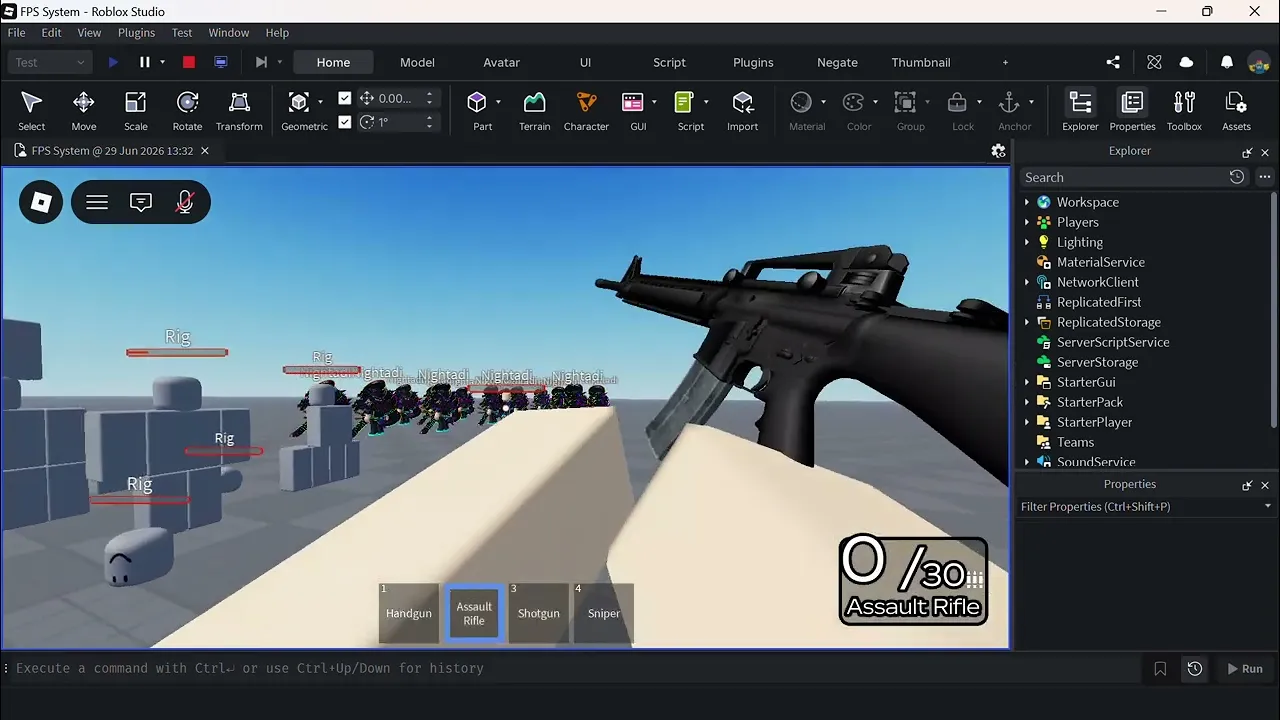Open the Import tool

pyautogui.click(x=742, y=110)
